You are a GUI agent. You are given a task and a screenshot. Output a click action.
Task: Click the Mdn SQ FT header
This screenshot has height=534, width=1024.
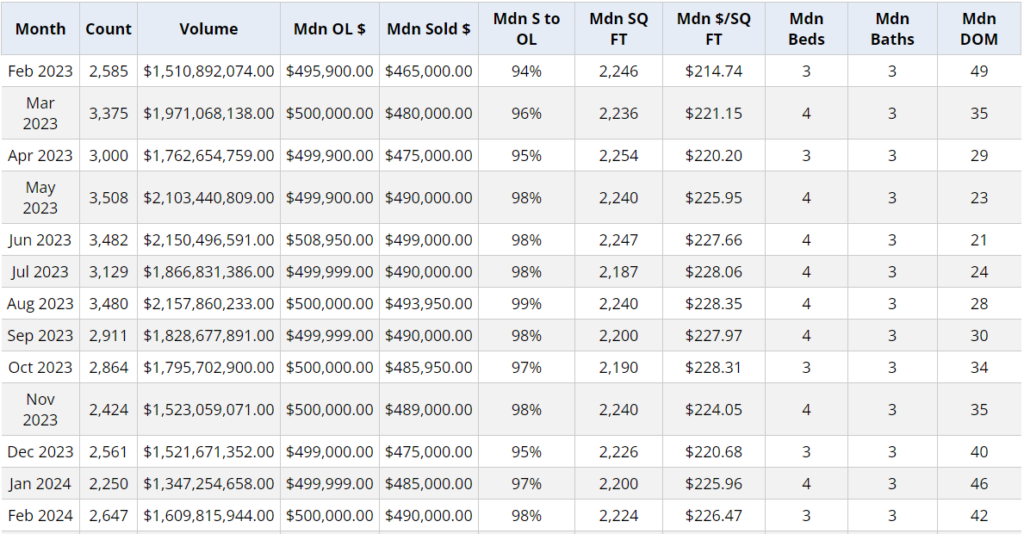click(x=618, y=29)
